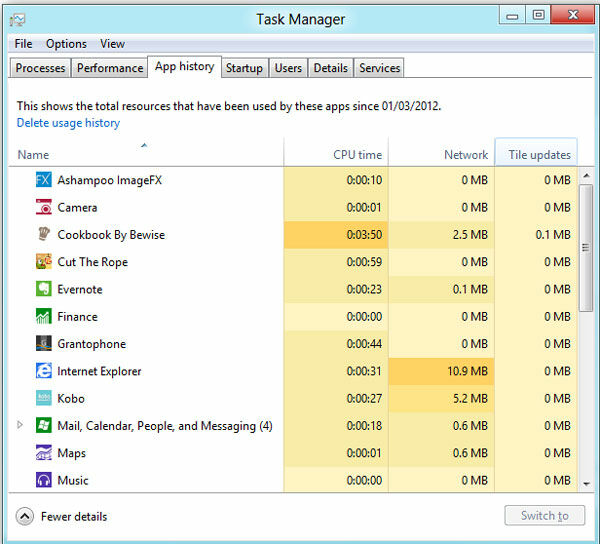
Task: Switch to the Services tab
Action: point(379,68)
